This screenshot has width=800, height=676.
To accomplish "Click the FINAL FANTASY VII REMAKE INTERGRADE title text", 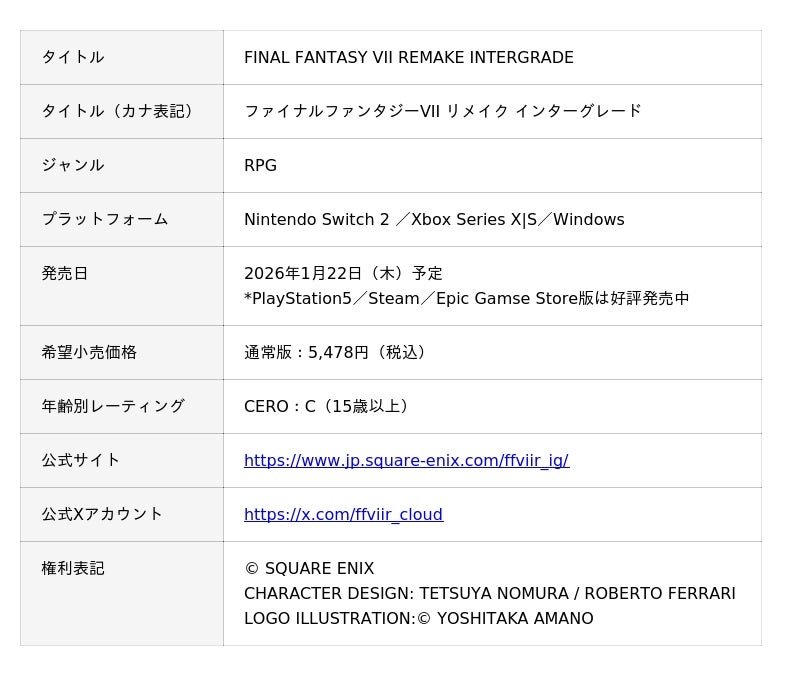I will 408,58.
